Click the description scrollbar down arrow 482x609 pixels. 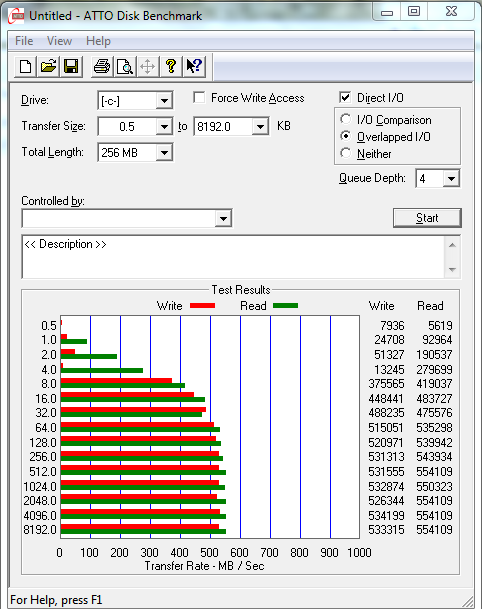pyautogui.click(x=452, y=269)
